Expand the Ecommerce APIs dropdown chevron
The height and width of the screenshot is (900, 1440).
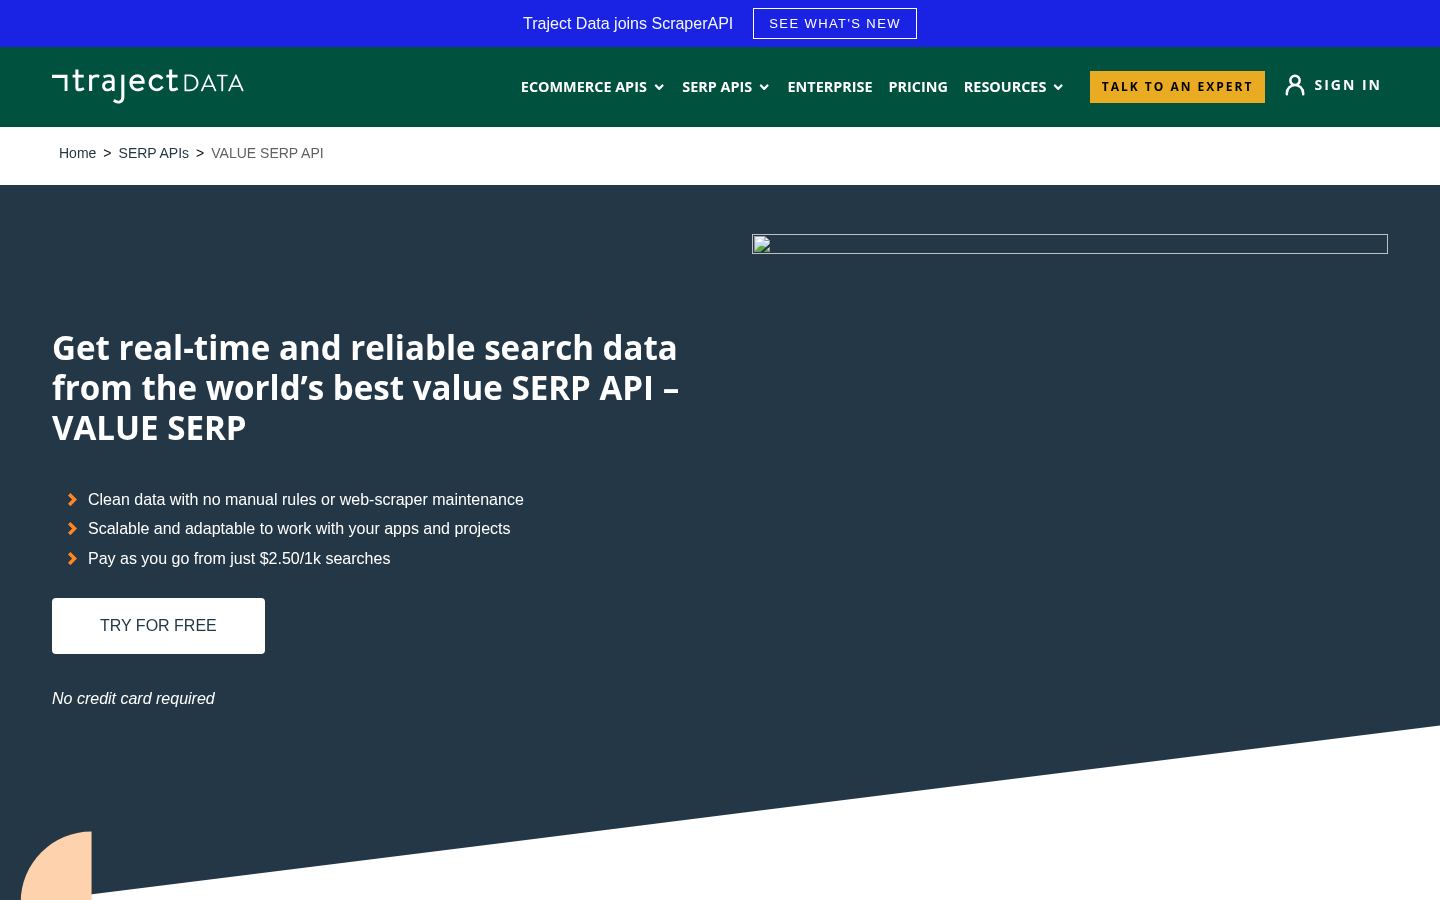point(659,87)
